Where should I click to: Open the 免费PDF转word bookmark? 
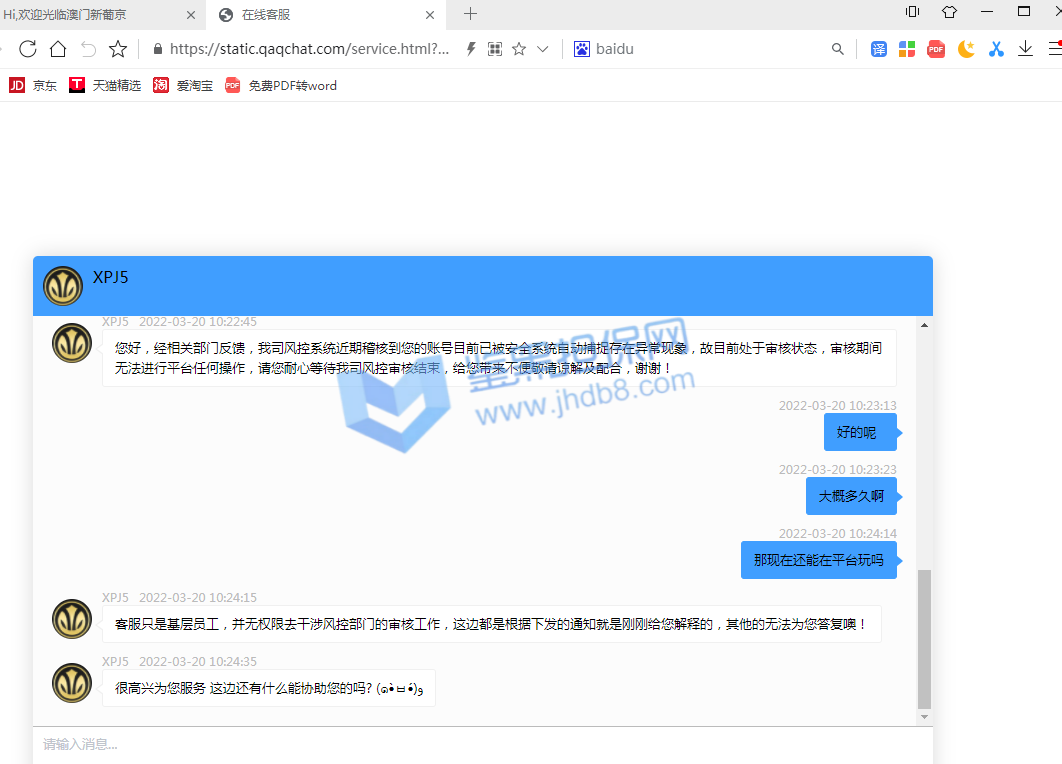click(x=281, y=86)
